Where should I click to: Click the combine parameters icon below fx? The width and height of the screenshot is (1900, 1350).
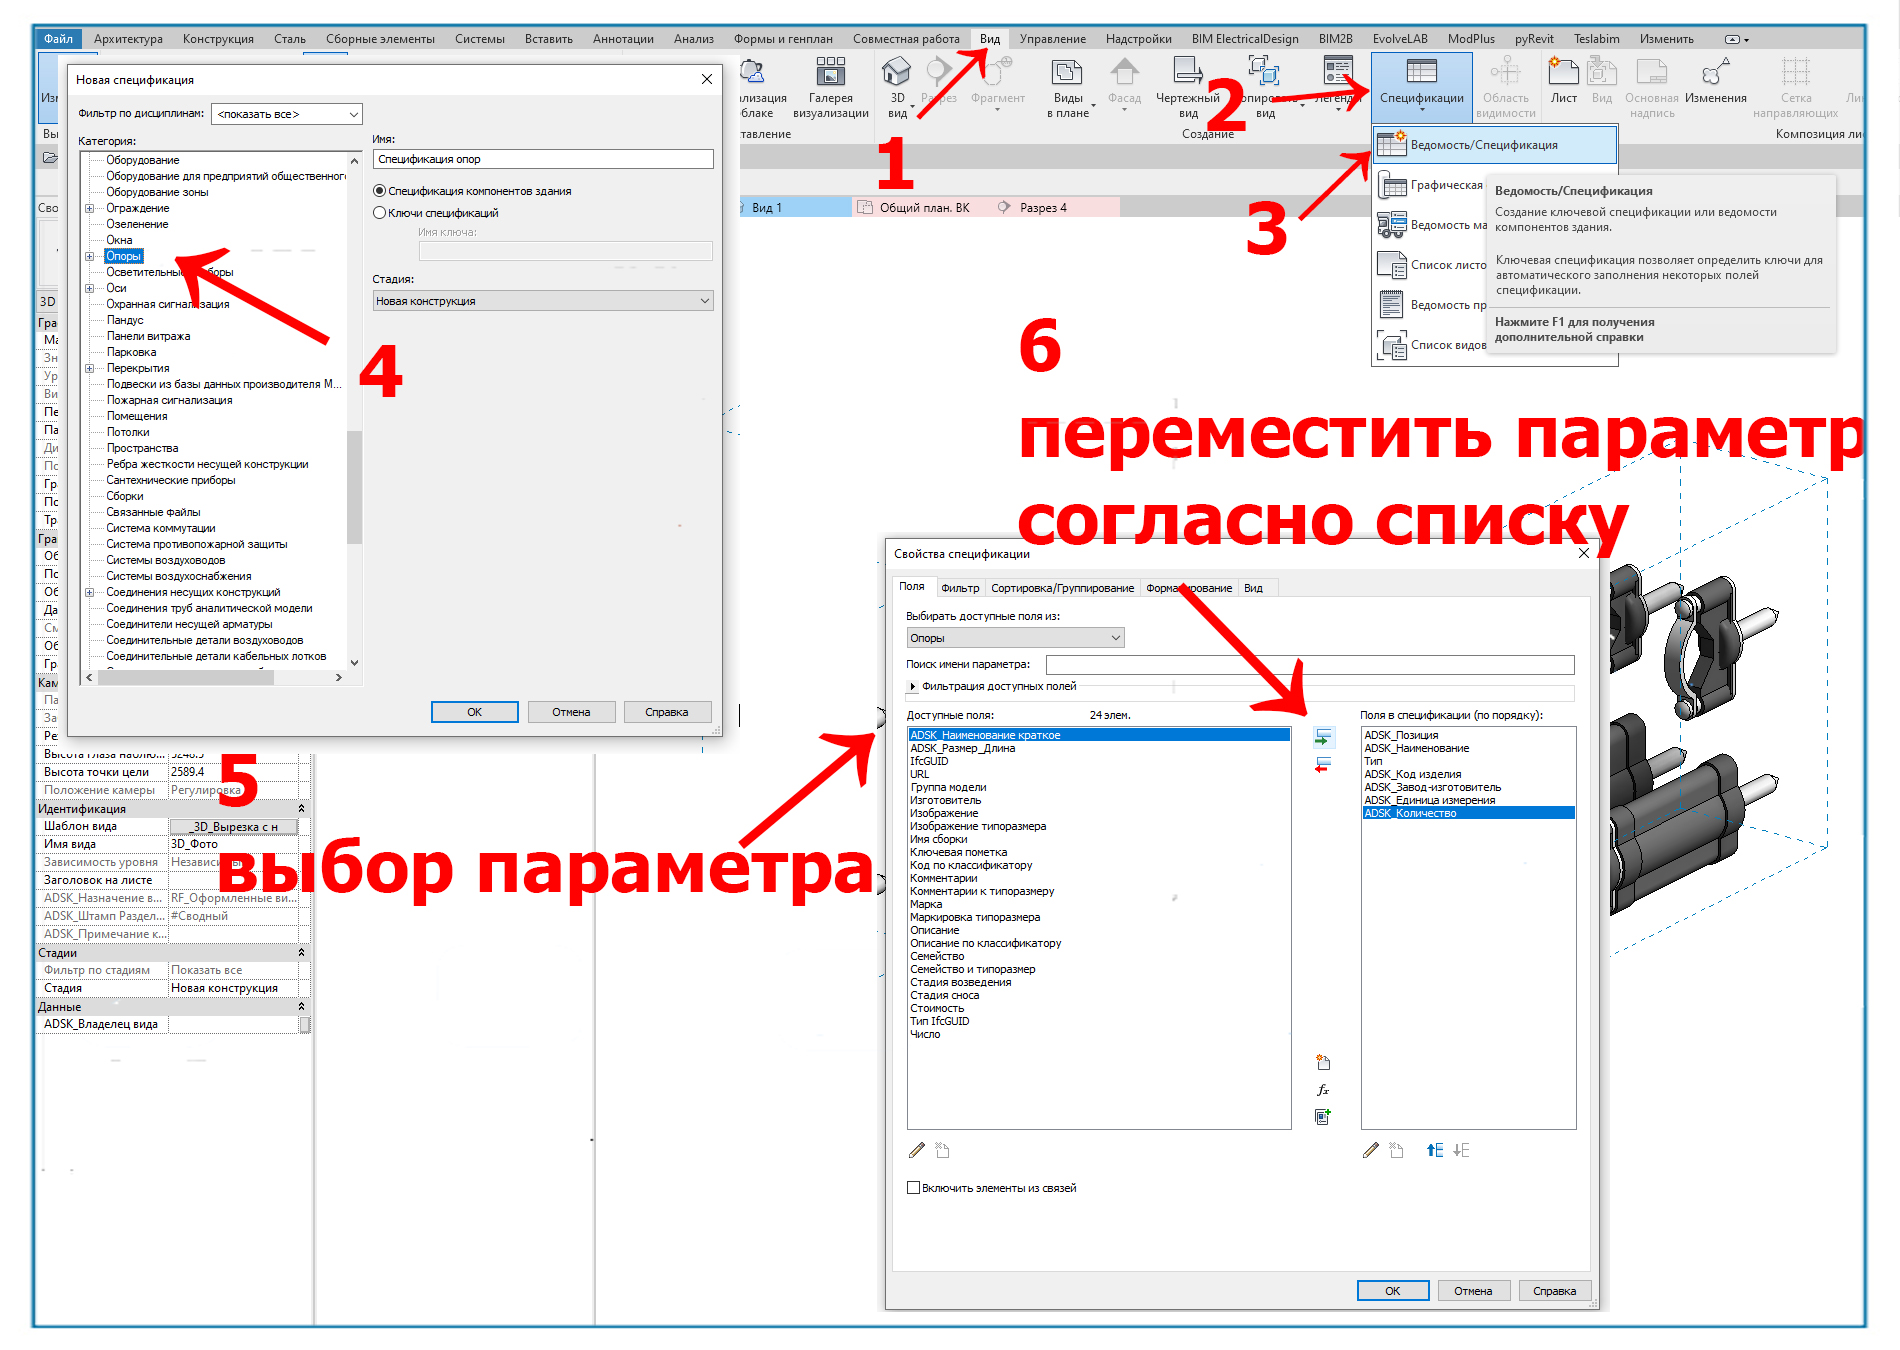click(1323, 1117)
